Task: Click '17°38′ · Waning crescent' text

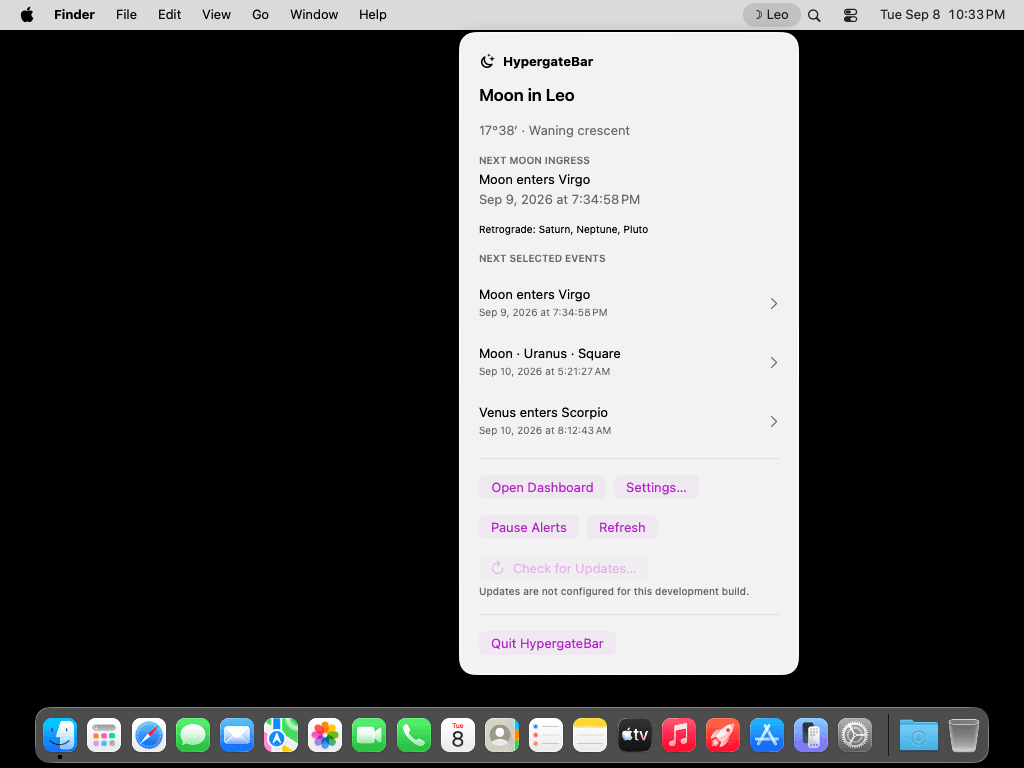Action: point(554,130)
